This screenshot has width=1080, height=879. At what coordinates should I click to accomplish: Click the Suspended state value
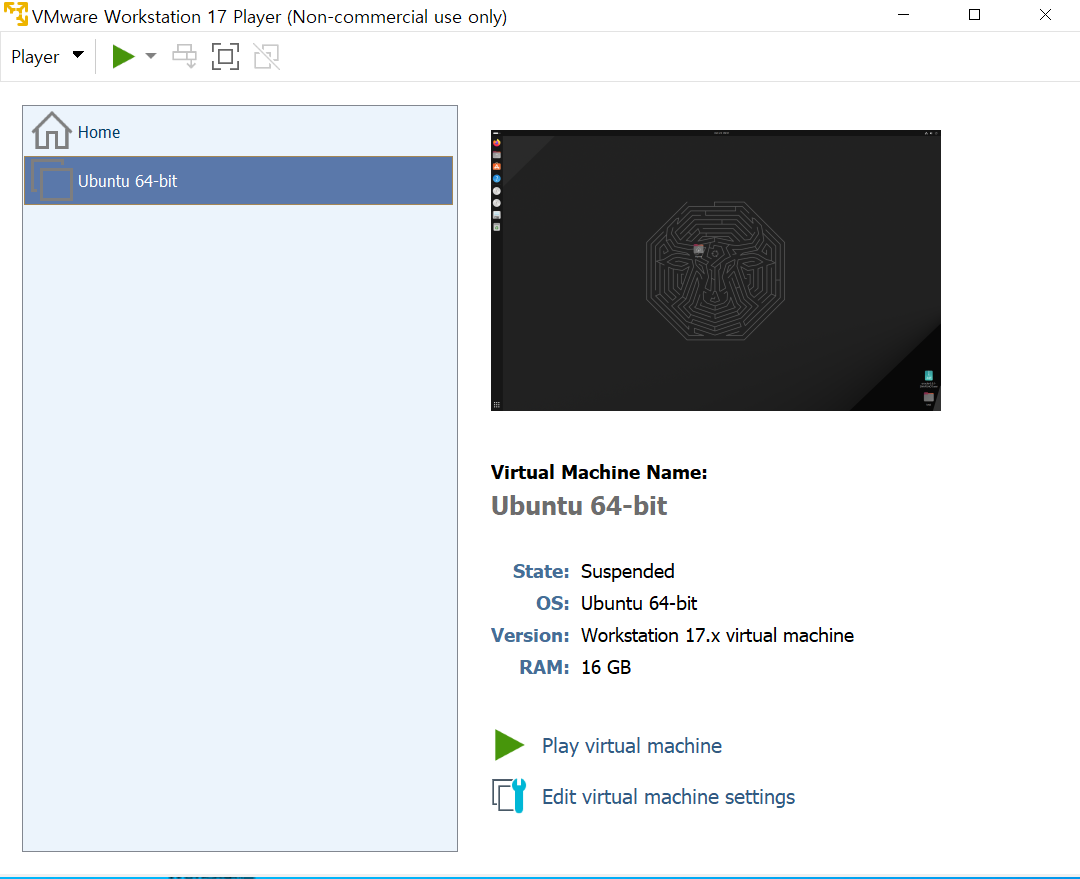[x=627, y=571]
